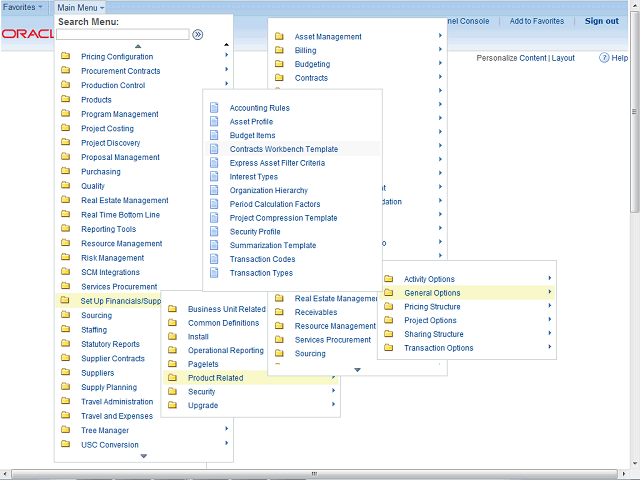Click the Accounting Rules page icon

(x=214, y=107)
